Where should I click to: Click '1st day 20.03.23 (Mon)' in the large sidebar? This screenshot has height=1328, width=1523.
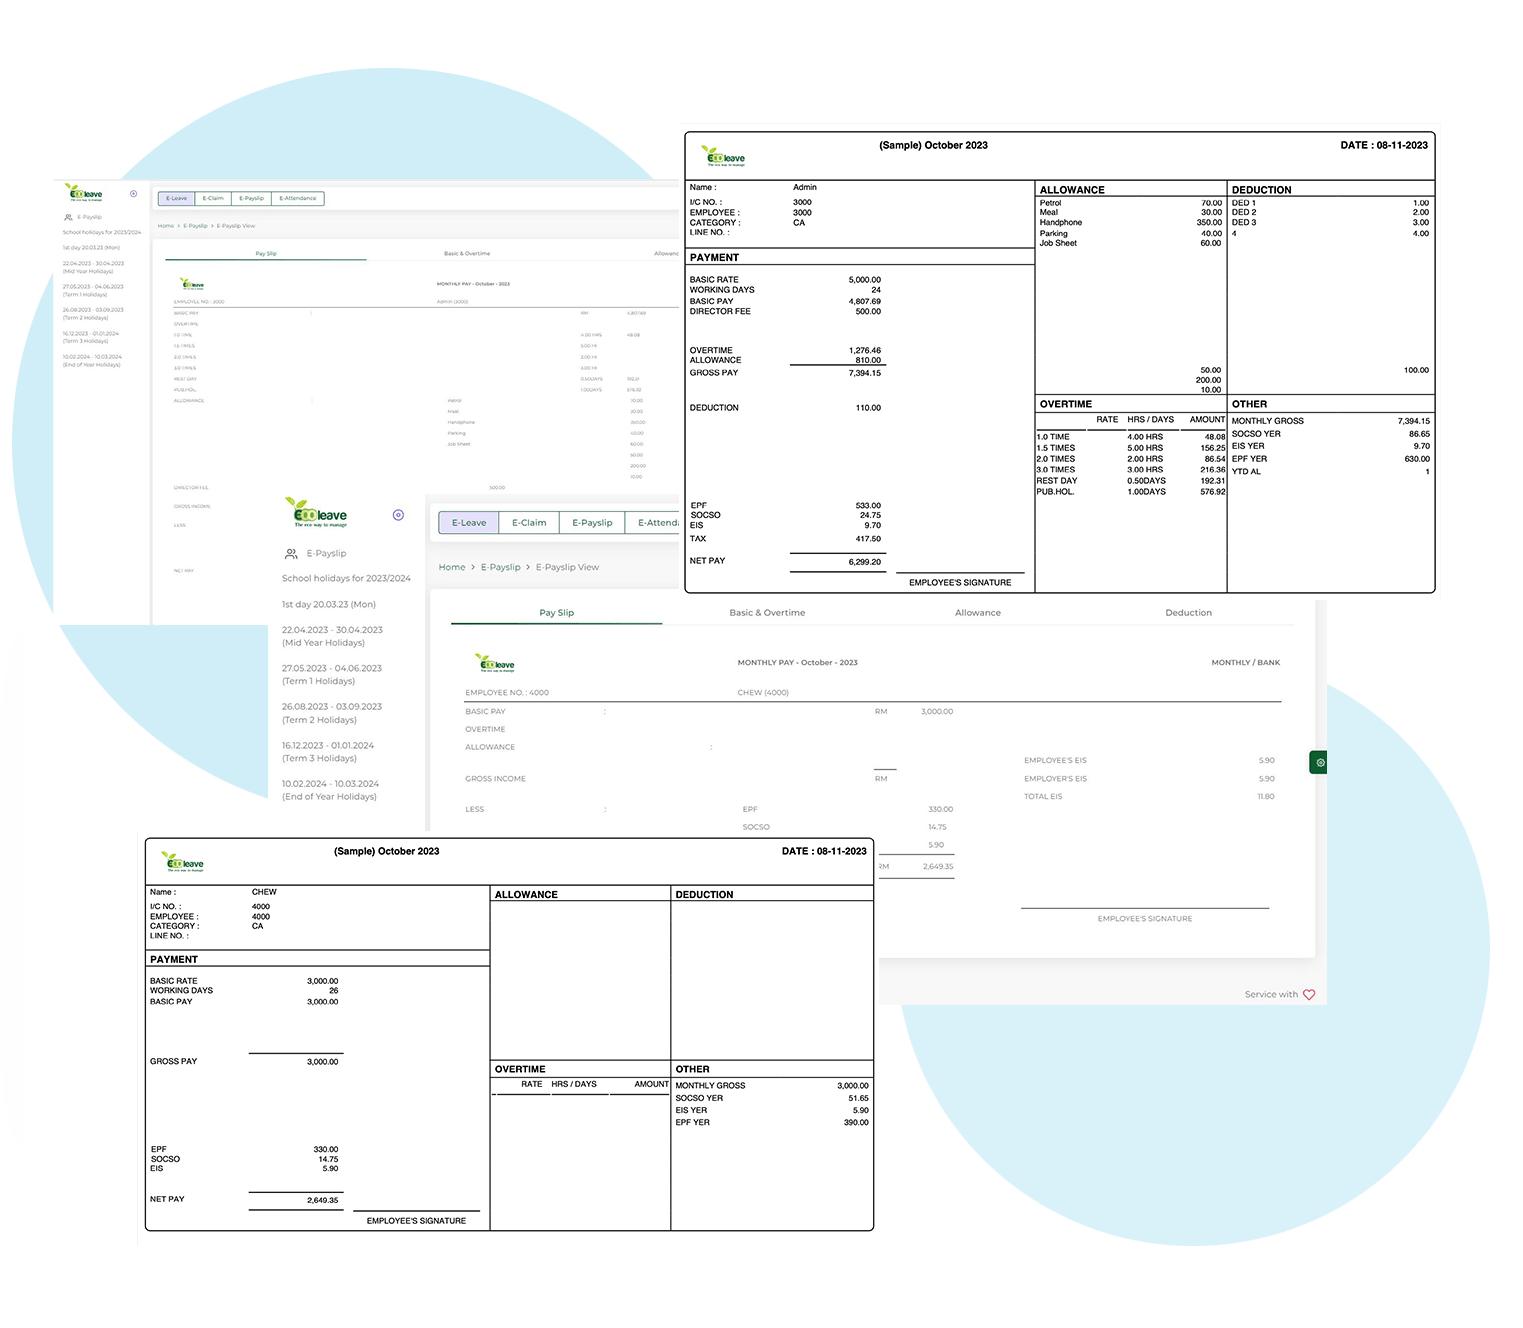coord(329,604)
